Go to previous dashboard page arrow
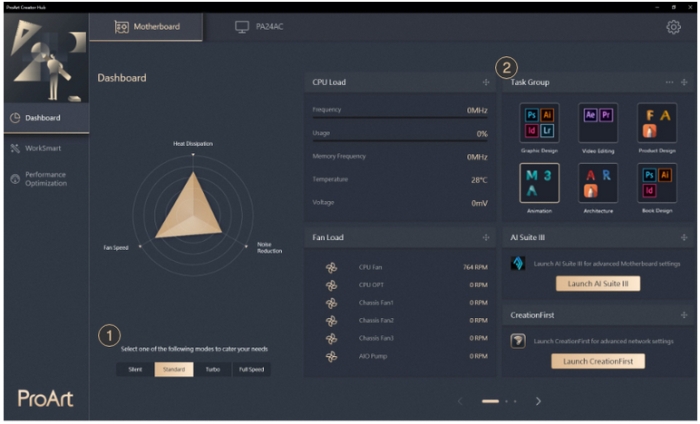The image size is (700, 424). click(460, 401)
